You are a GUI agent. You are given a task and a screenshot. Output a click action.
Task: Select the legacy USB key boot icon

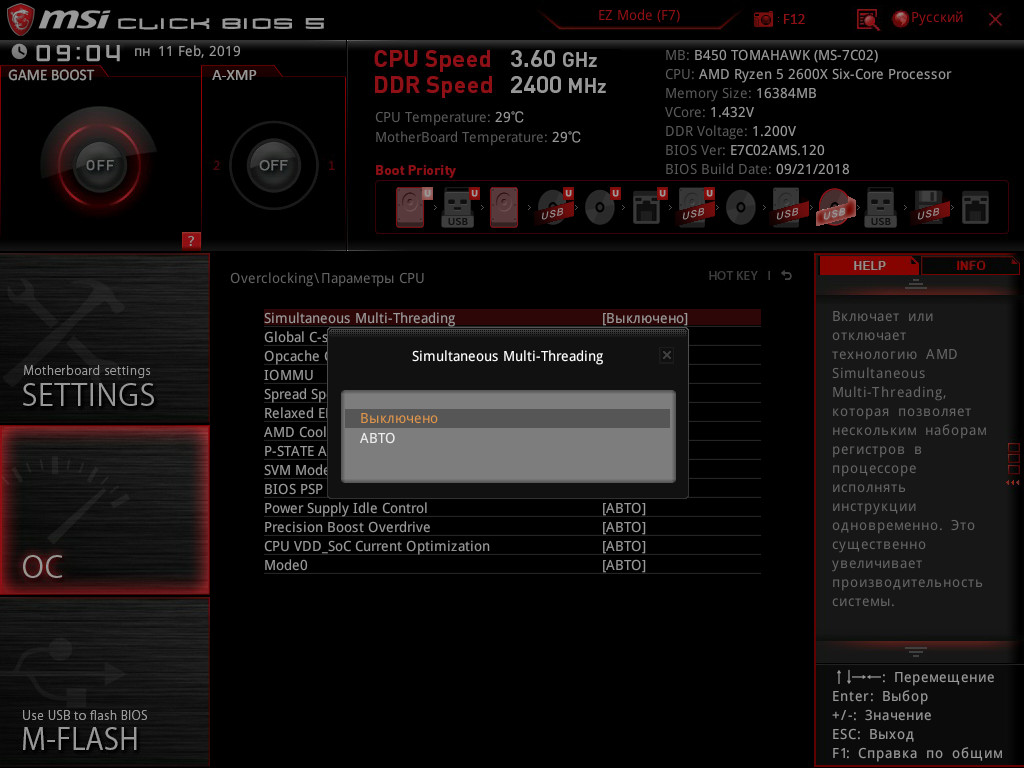pyautogui.click(x=880, y=208)
